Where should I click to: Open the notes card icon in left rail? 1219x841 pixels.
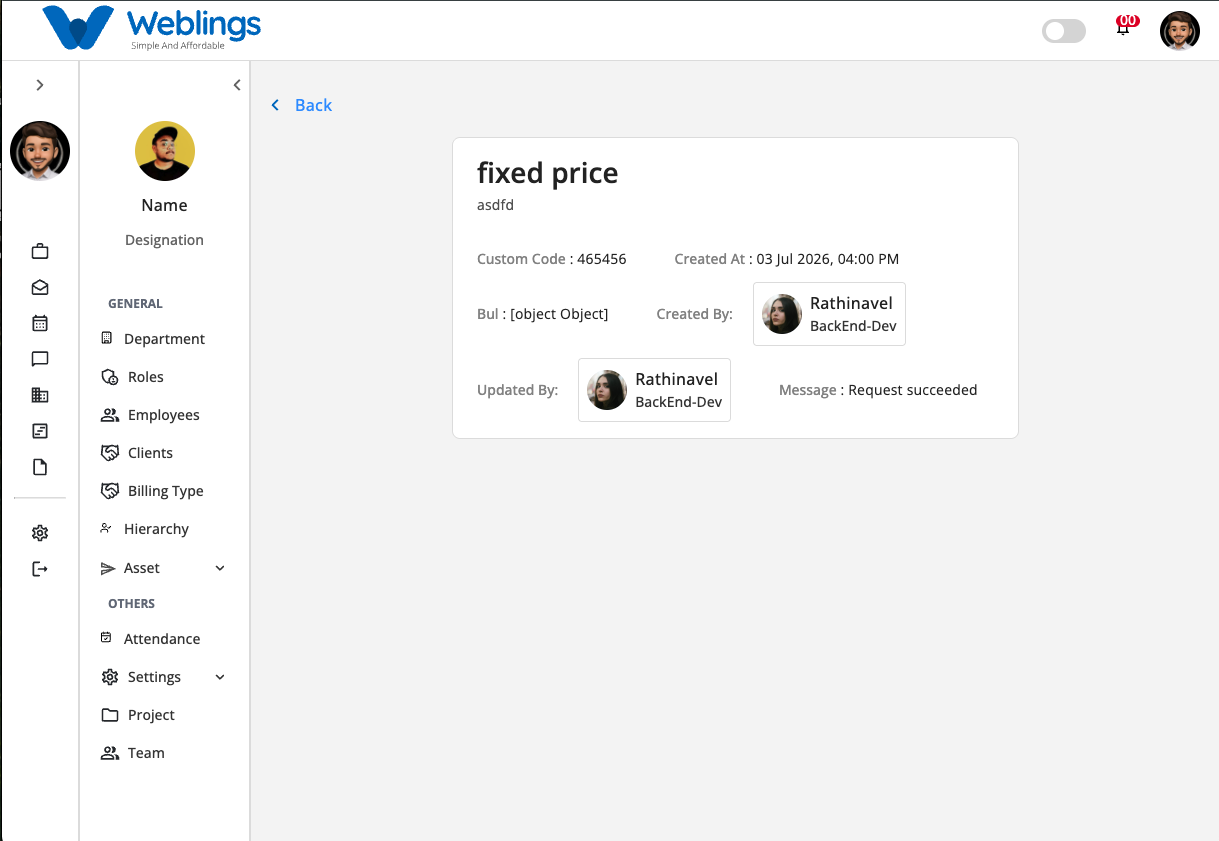[x=40, y=431]
